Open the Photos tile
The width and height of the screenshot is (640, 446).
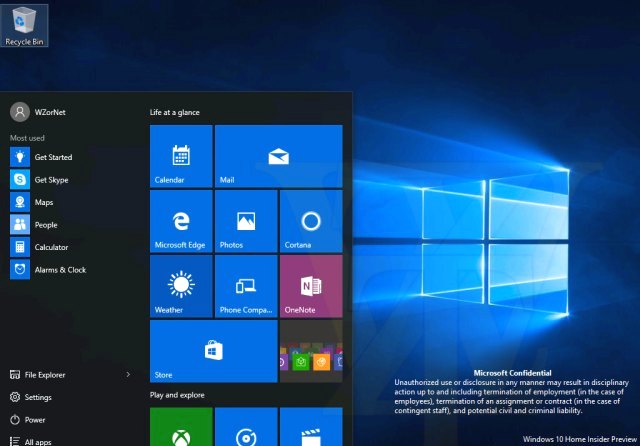tap(246, 221)
